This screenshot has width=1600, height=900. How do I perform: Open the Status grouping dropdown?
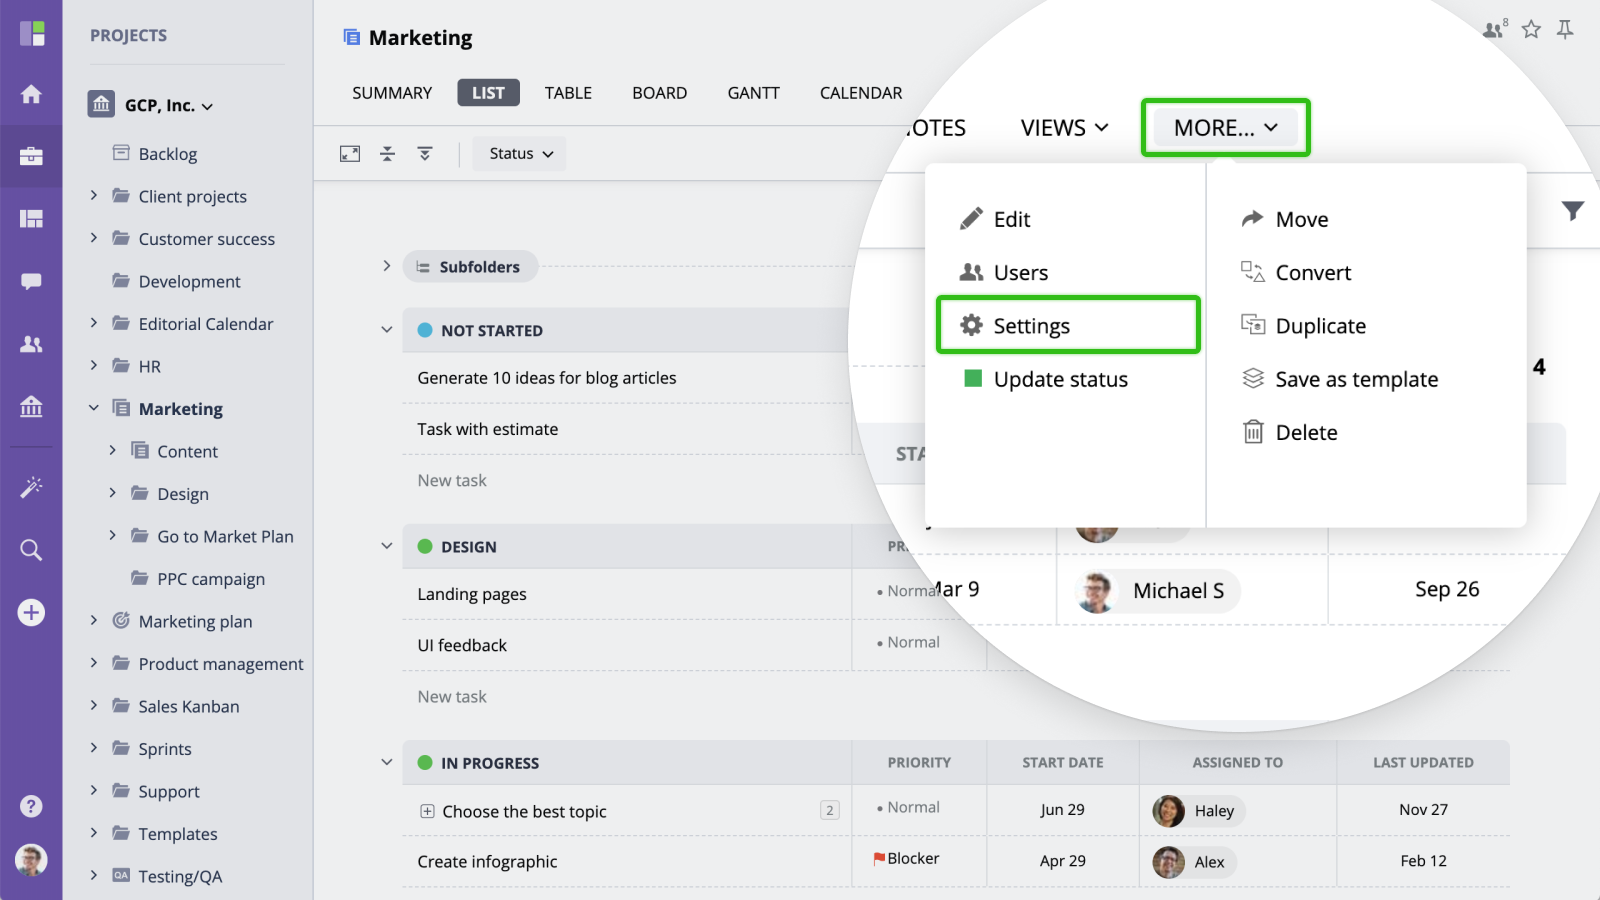(x=520, y=154)
